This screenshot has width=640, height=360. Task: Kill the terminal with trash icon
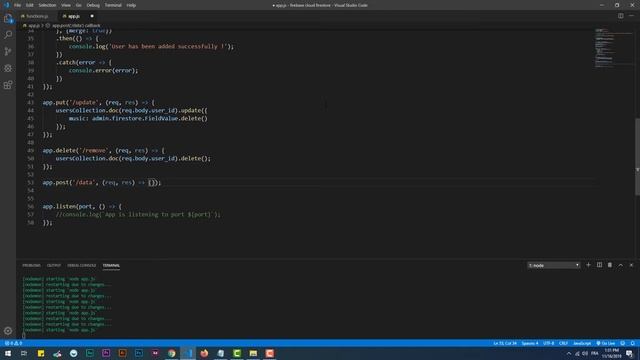(610, 265)
